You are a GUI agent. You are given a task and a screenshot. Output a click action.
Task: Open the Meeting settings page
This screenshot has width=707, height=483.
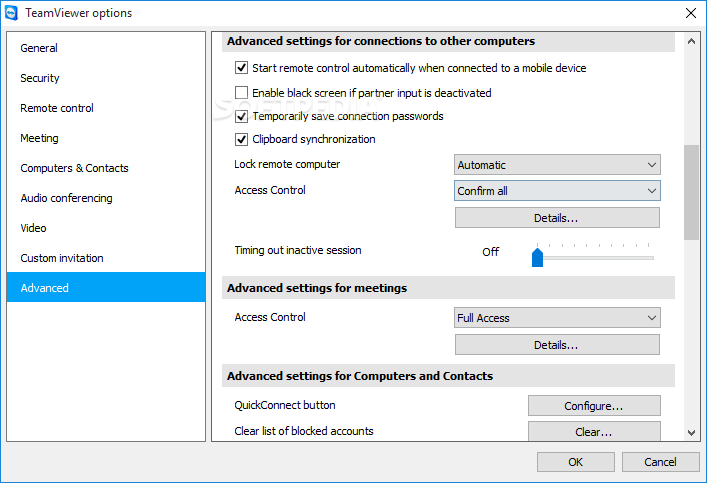(106, 138)
